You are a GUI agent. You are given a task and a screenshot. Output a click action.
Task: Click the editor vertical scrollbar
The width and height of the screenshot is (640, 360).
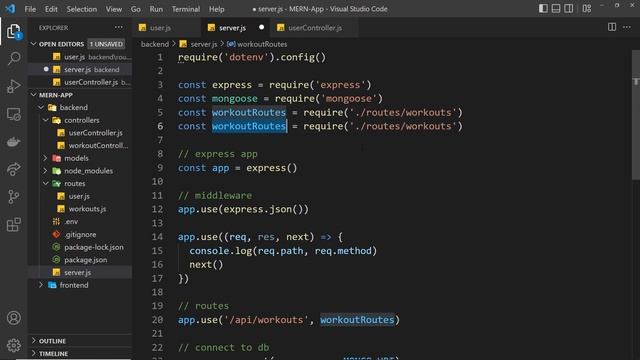tap(636, 114)
